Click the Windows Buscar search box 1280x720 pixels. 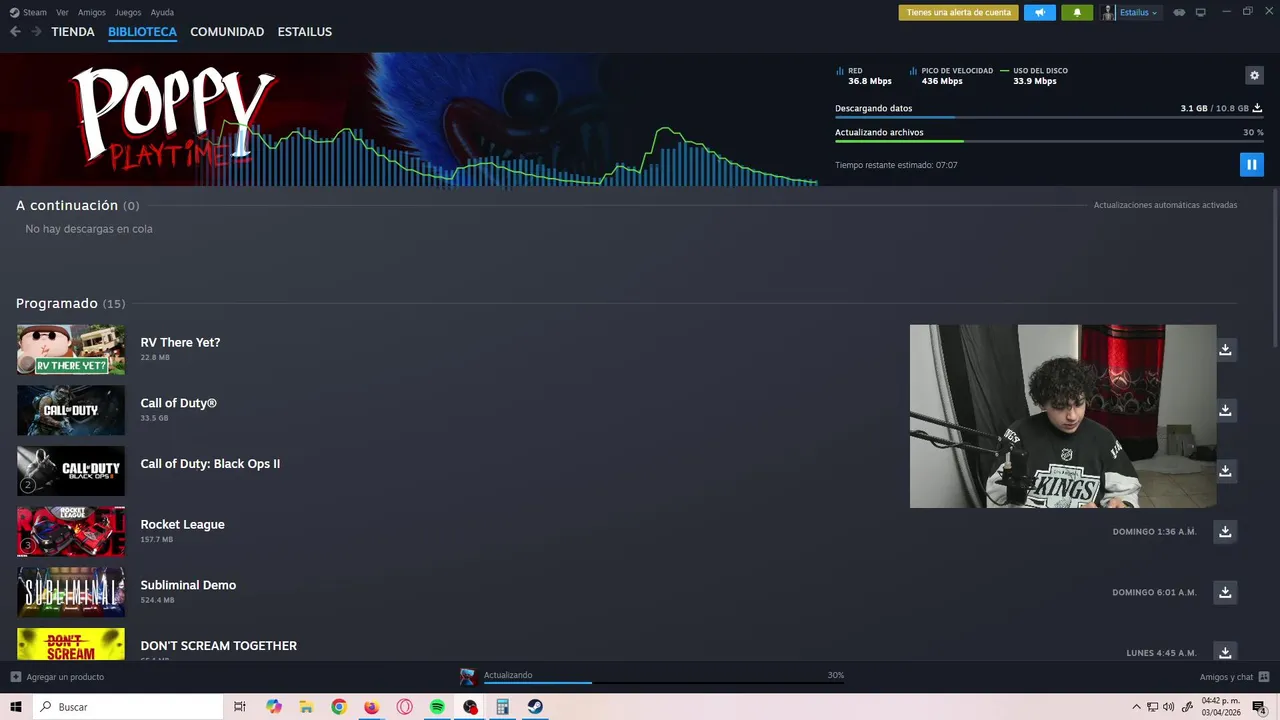(x=128, y=707)
